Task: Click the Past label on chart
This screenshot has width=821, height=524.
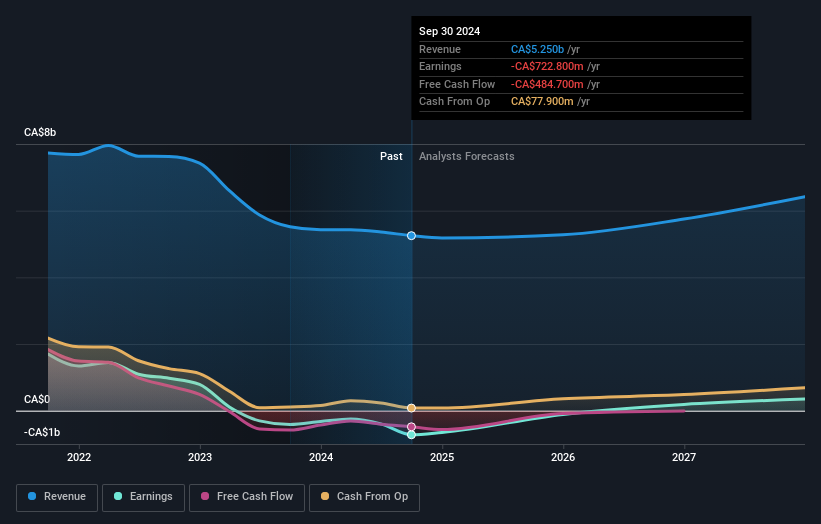Action: [x=391, y=156]
